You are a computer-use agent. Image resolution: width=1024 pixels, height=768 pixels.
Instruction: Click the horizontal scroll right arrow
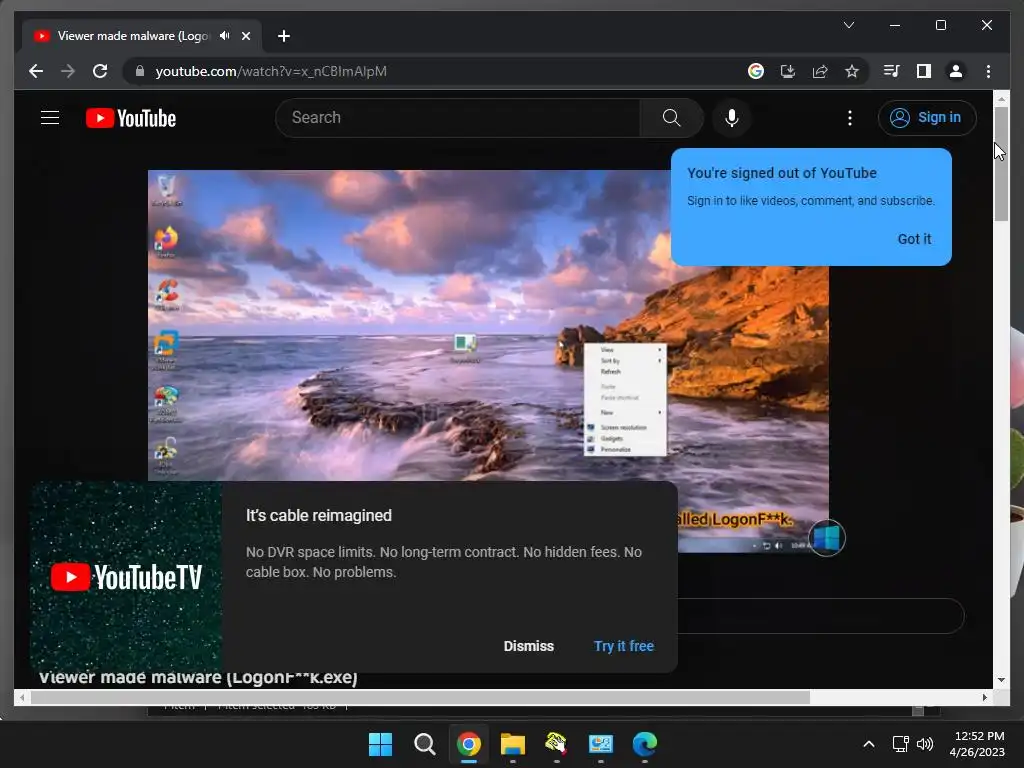pos(985,697)
